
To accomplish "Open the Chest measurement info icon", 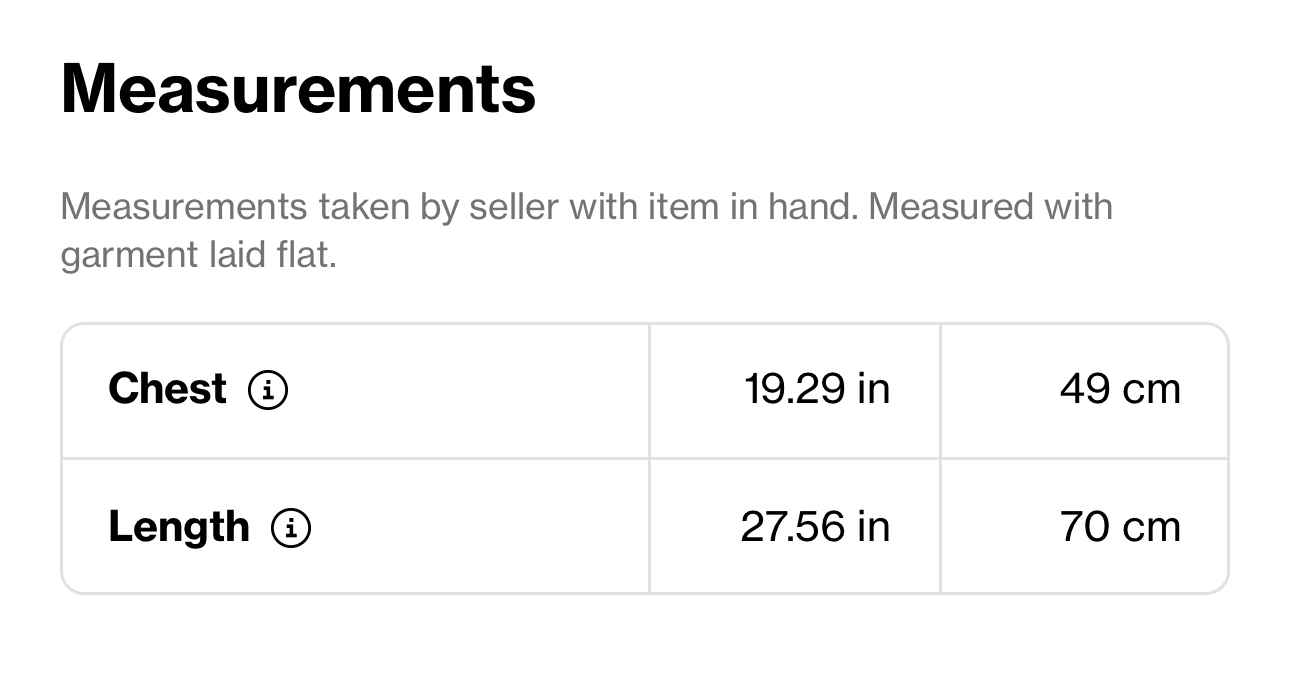I will pos(268,390).
